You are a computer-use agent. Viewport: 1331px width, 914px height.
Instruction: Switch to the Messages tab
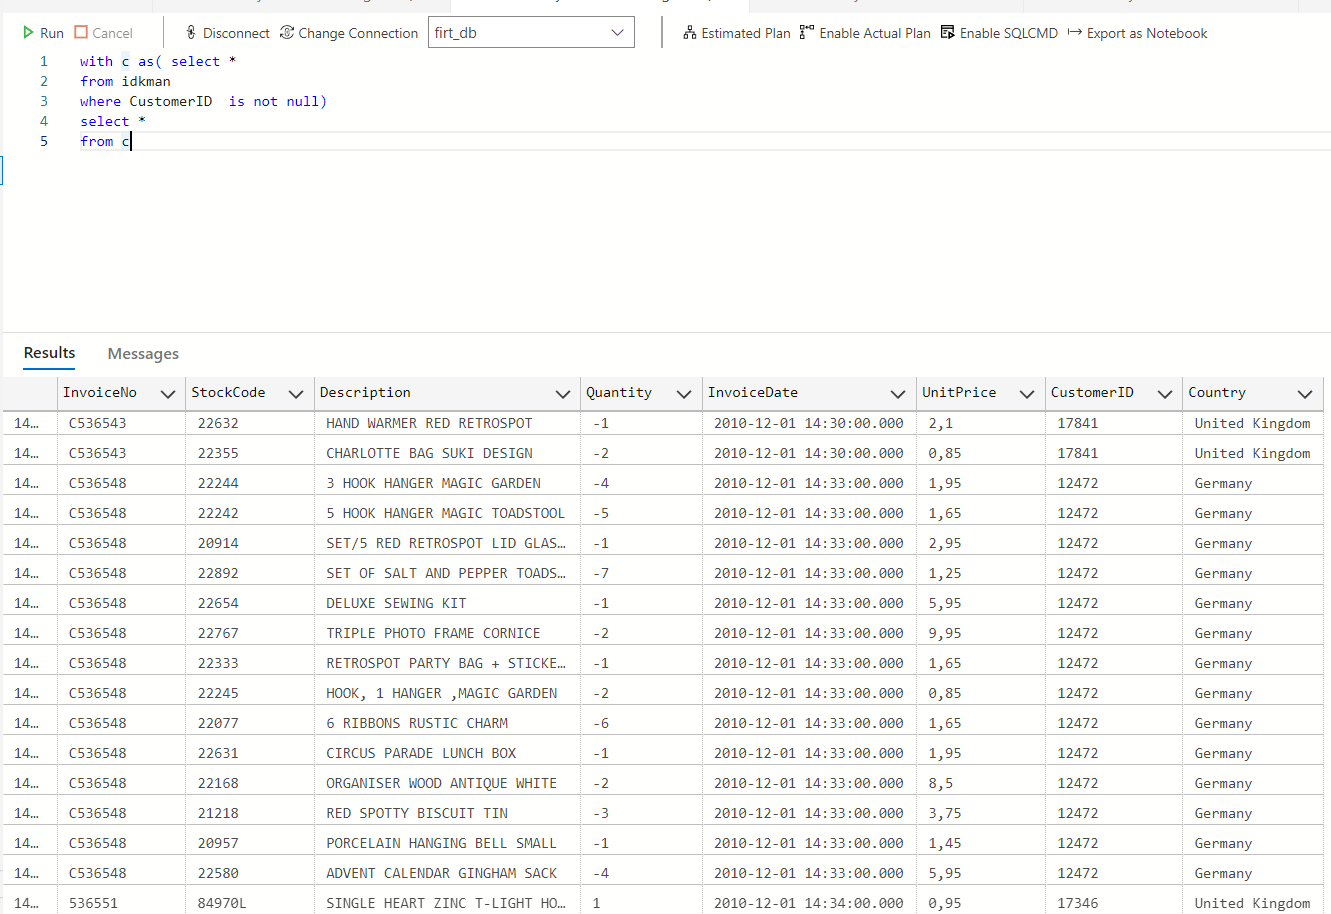click(x=143, y=353)
